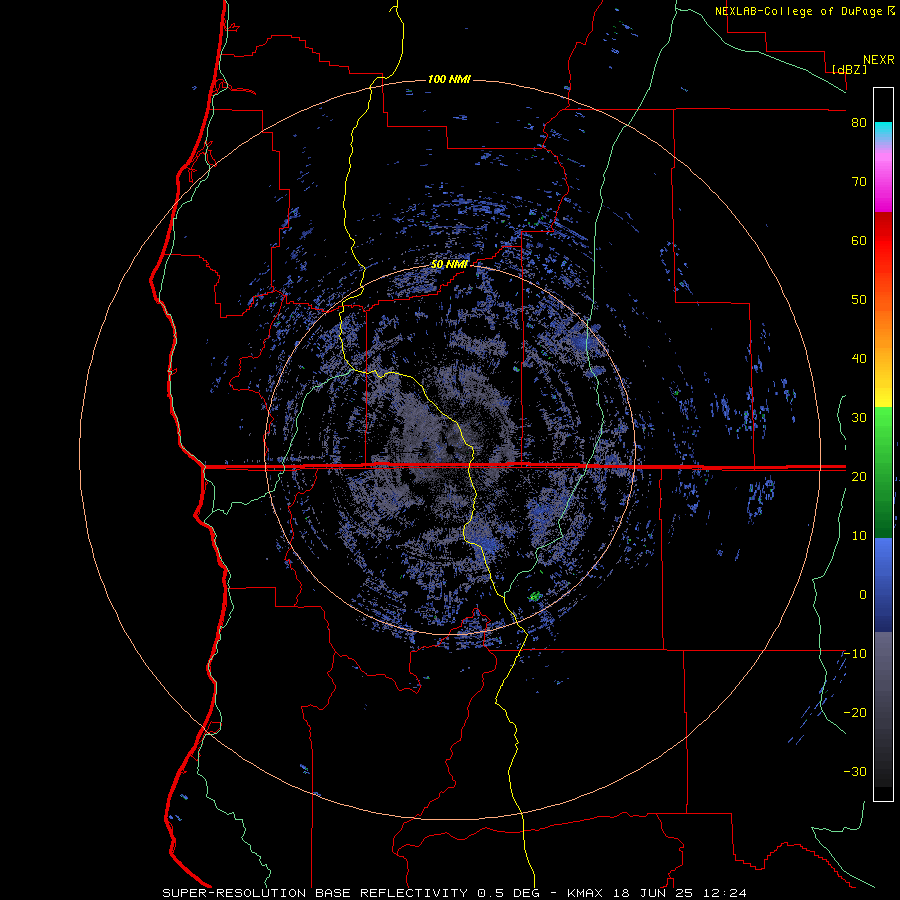Click the 10 value on dBZ scale

point(859,536)
